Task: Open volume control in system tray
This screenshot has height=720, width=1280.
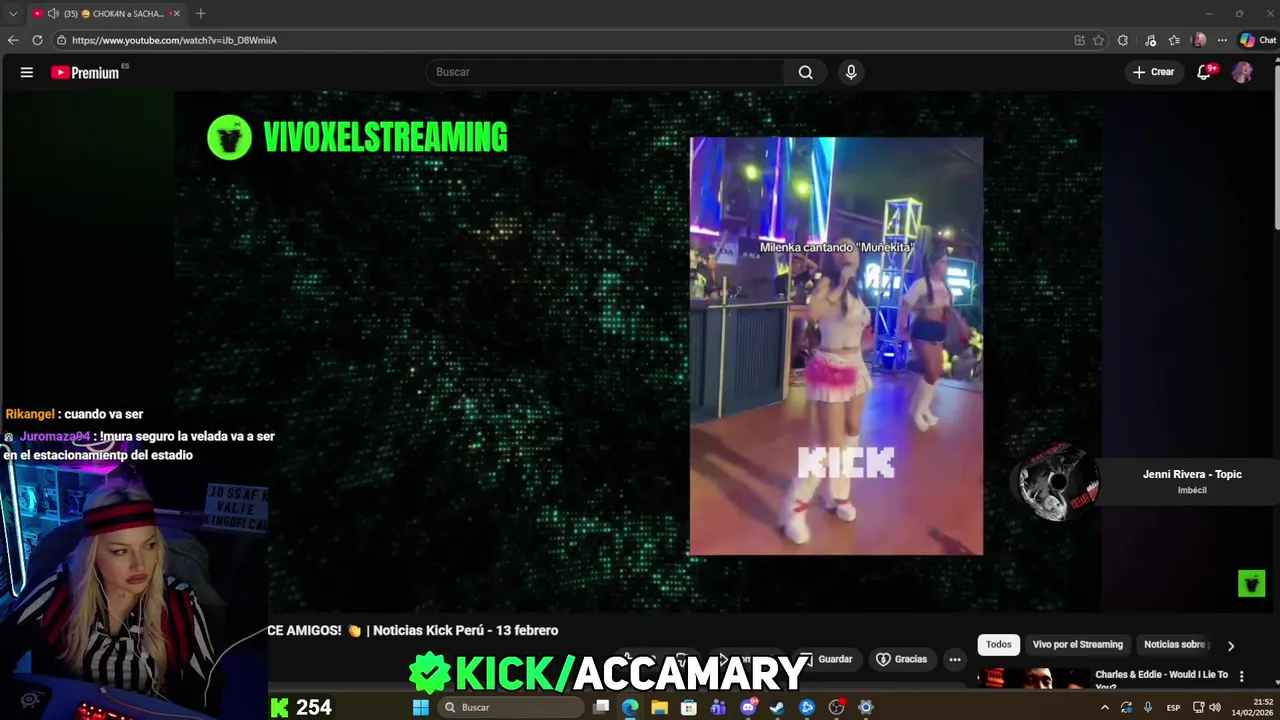Action: tap(1215, 707)
